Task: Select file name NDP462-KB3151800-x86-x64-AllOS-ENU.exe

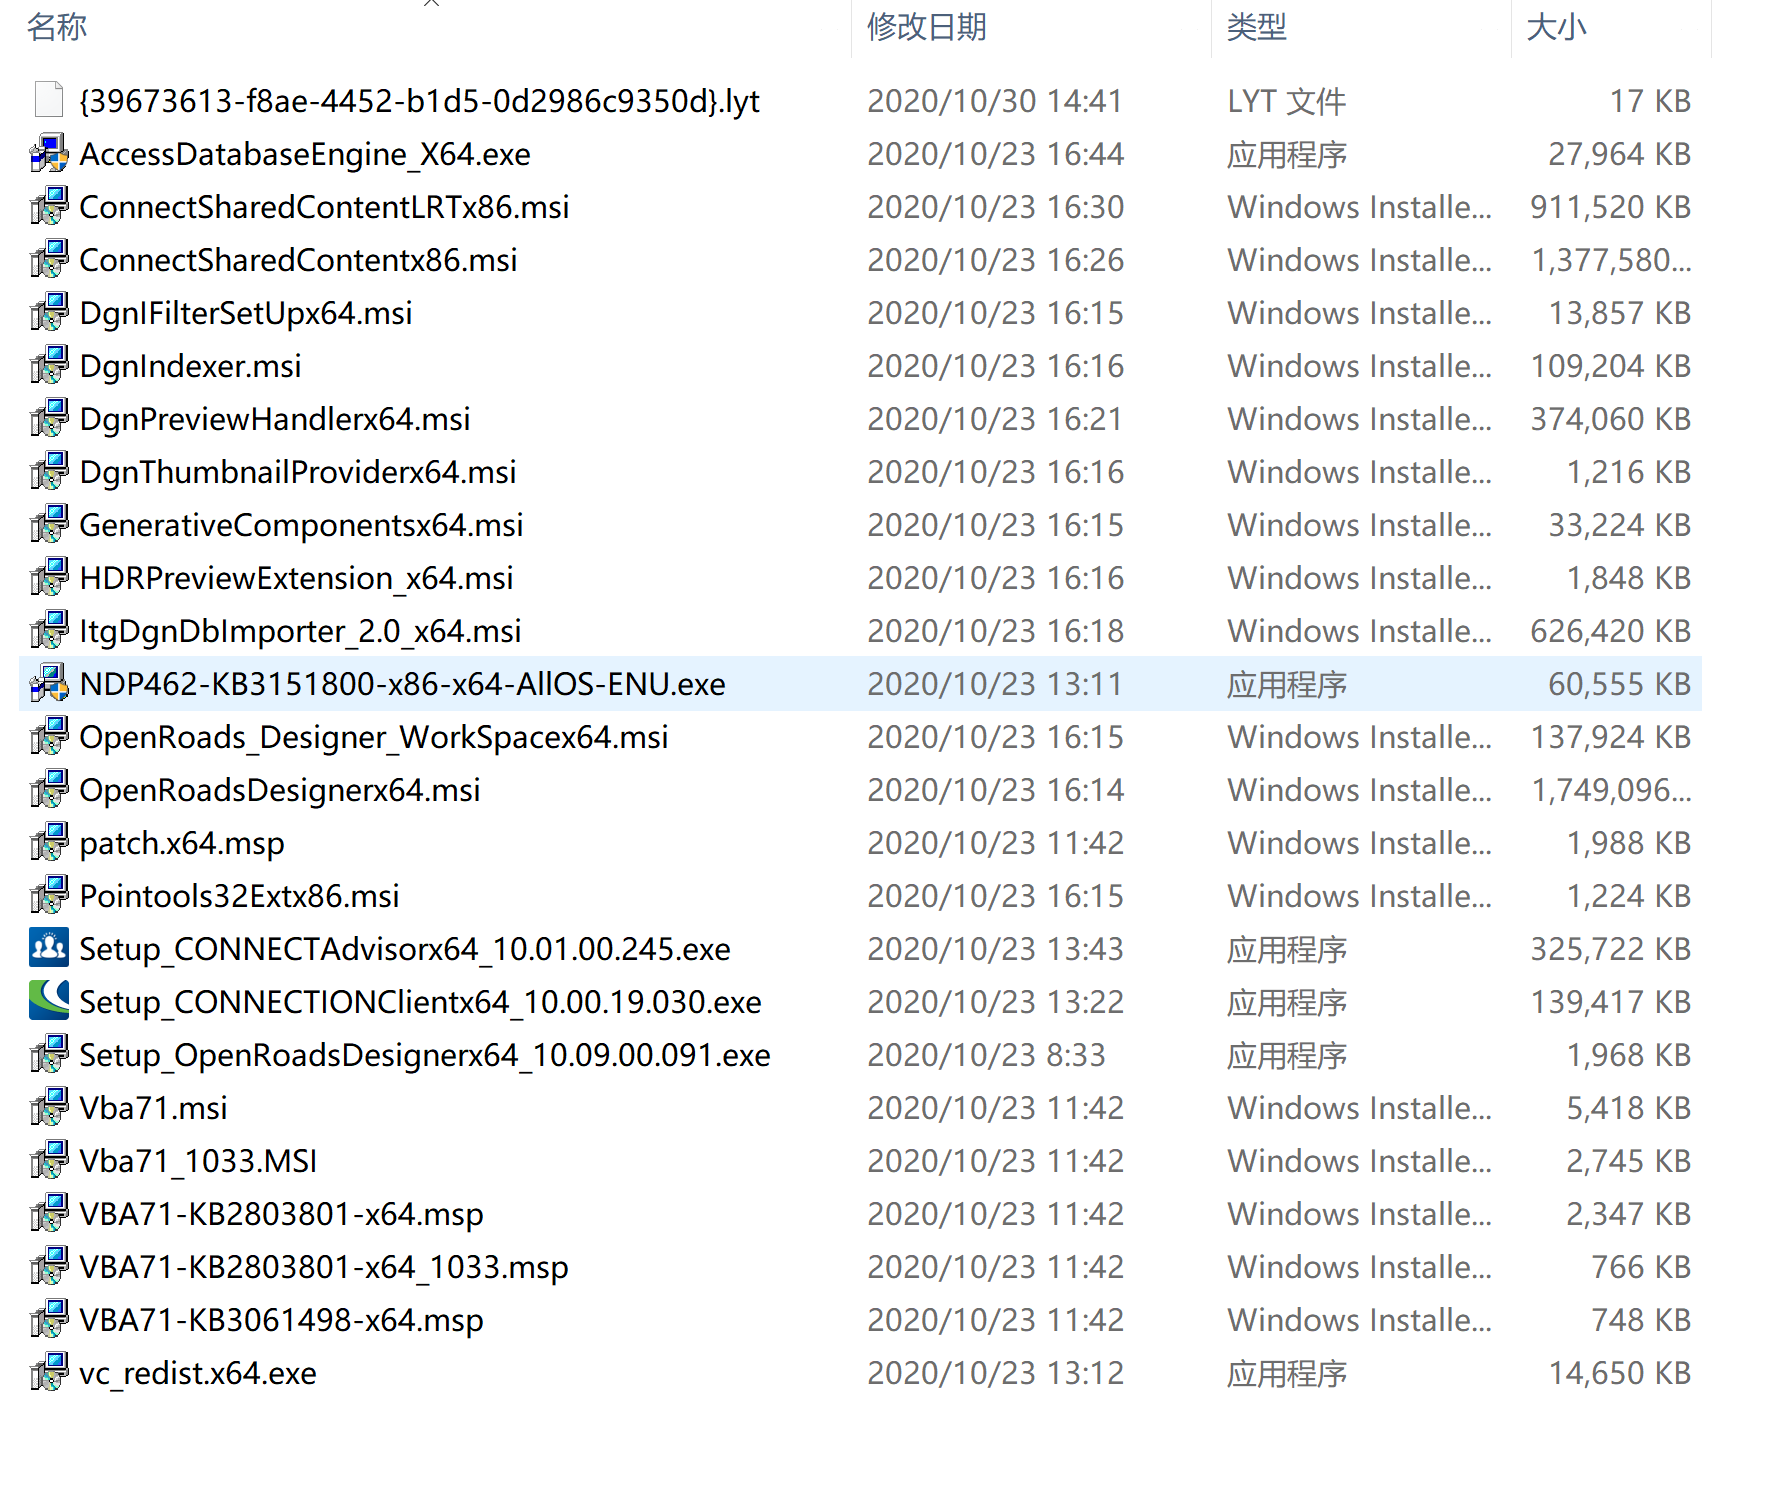Action: tap(402, 684)
